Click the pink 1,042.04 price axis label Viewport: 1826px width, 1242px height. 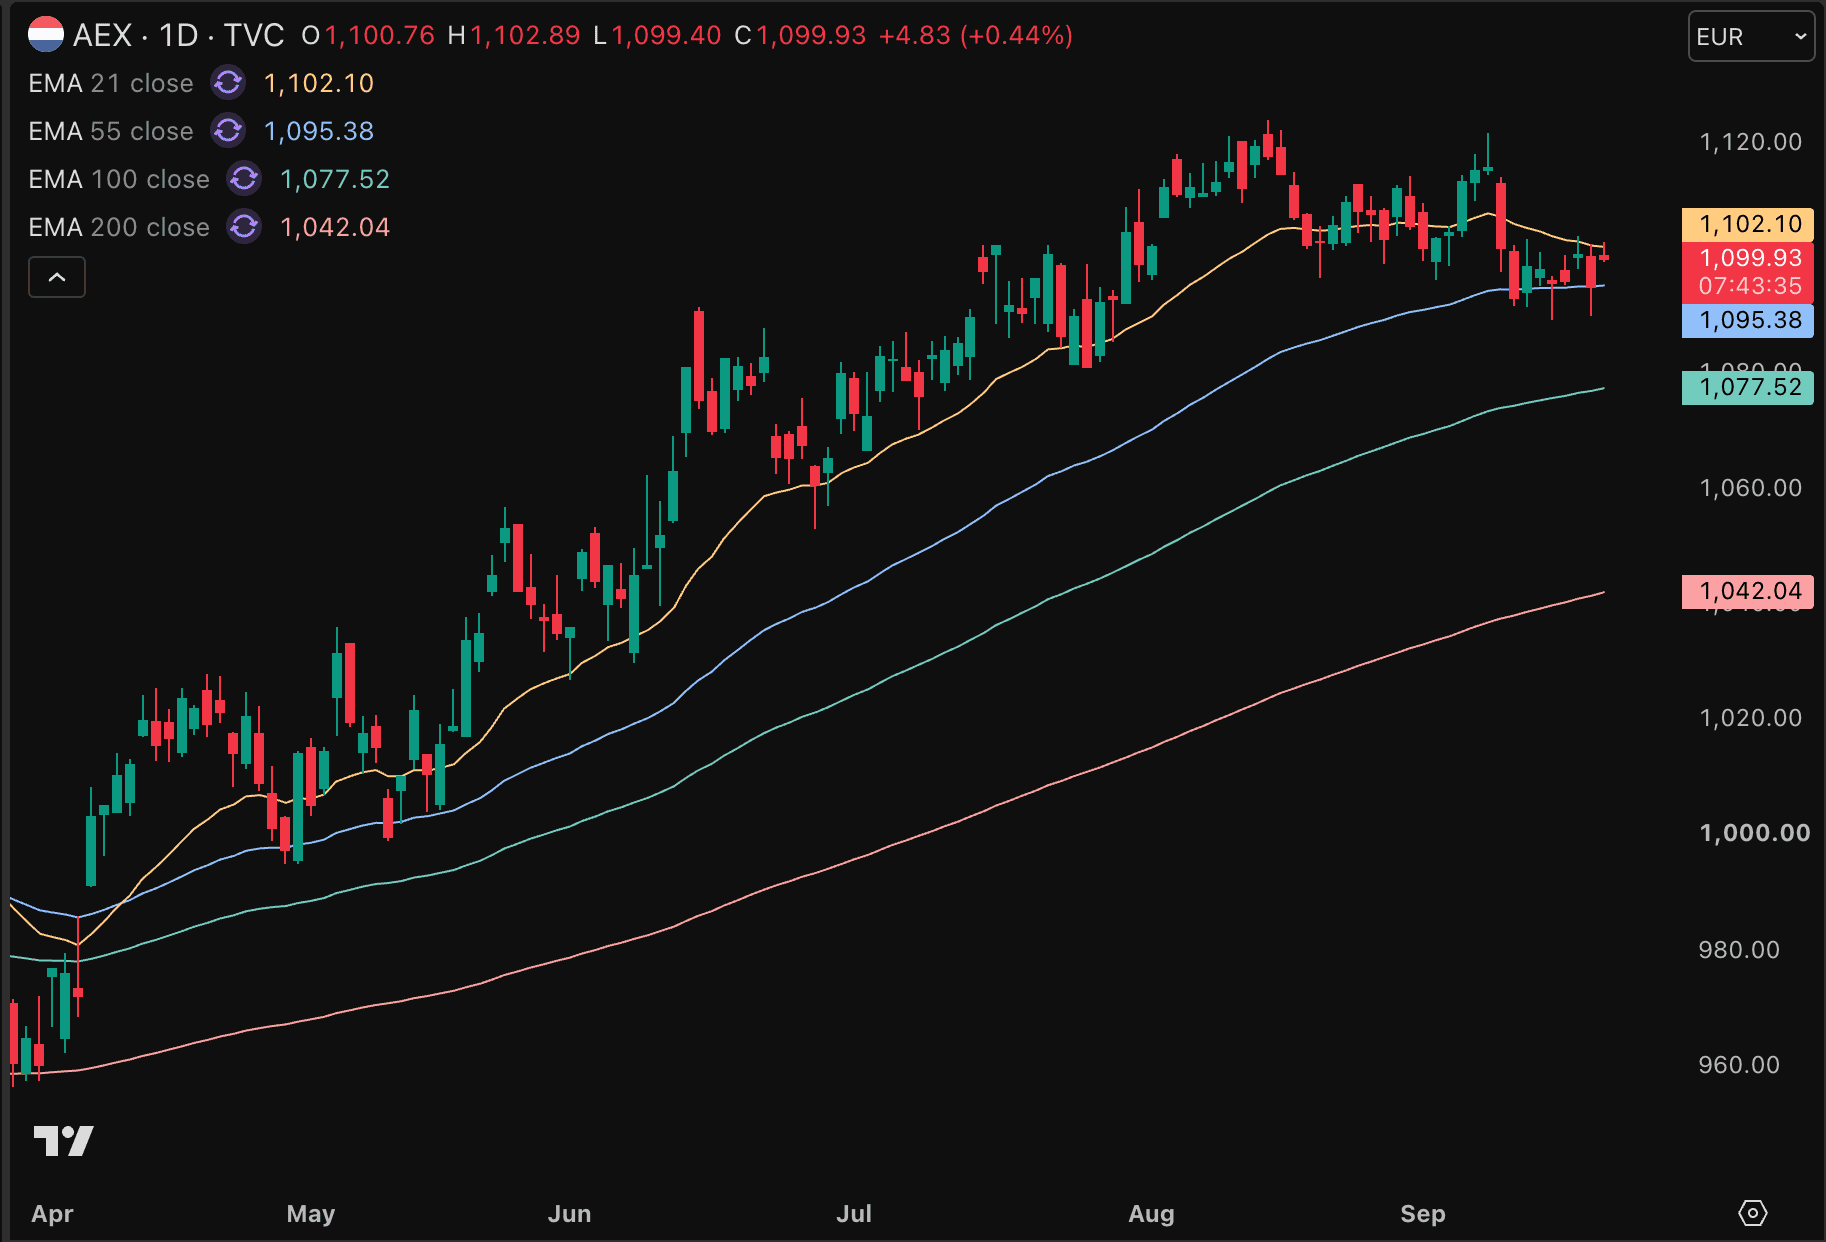click(1748, 591)
